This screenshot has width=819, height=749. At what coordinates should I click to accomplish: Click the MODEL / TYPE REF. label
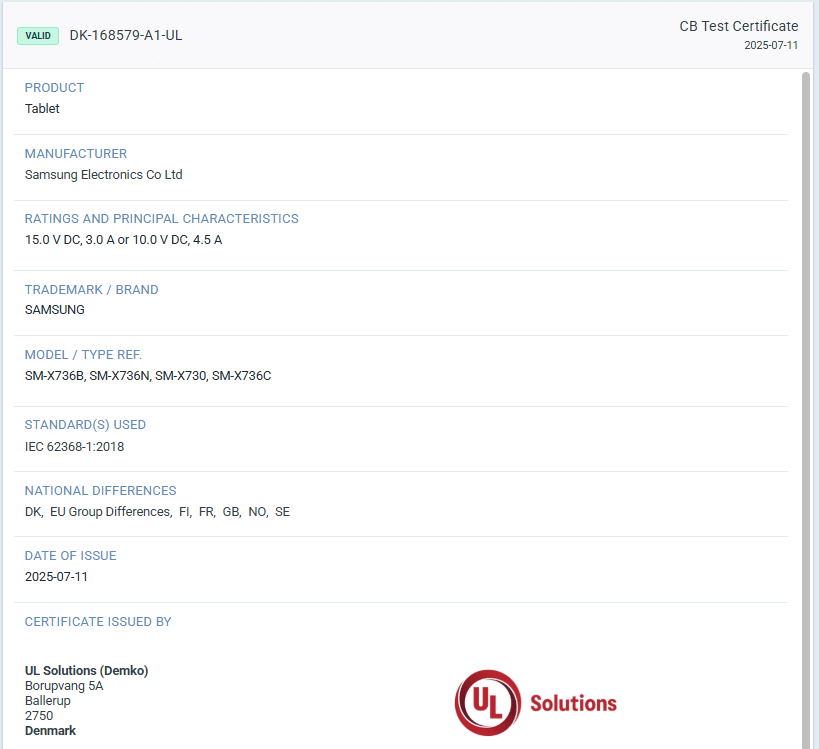click(83, 355)
